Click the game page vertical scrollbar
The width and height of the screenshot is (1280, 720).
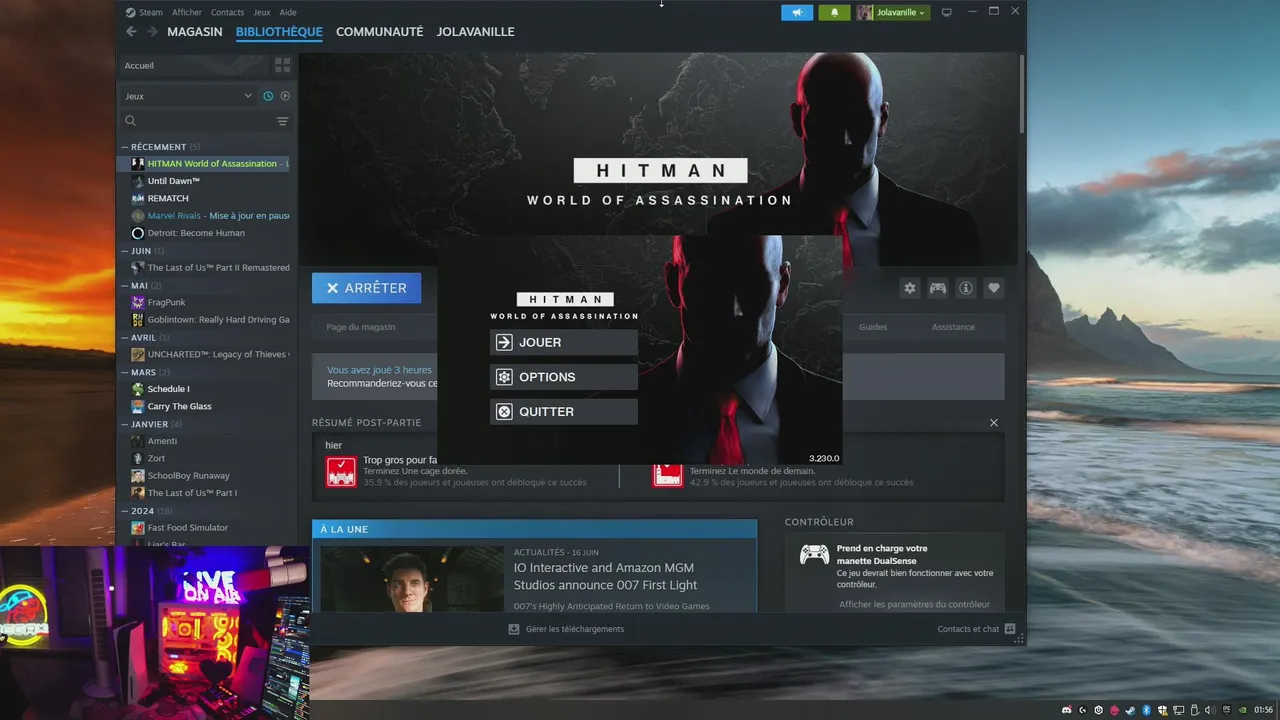coord(1021,92)
